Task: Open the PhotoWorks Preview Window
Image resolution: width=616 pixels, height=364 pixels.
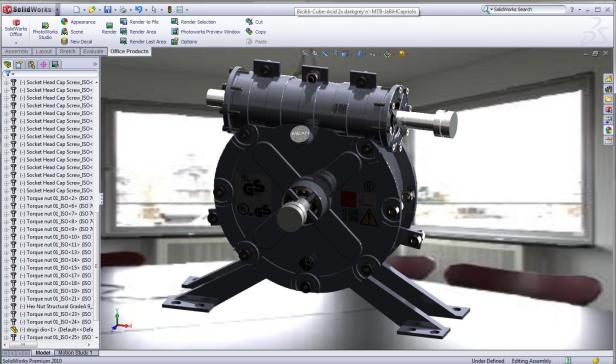Action: (x=205, y=32)
